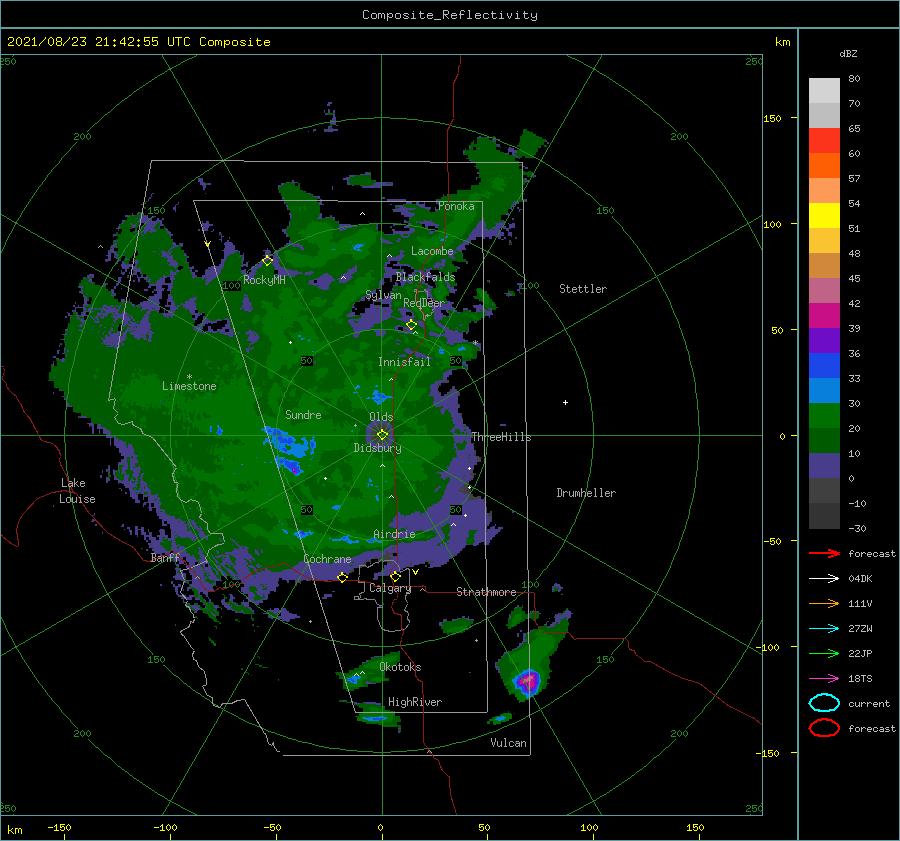This screenshot has width=900, height=841.
Task: Click the Banff label
Action: pyautogui.click(x=165, y=558)
